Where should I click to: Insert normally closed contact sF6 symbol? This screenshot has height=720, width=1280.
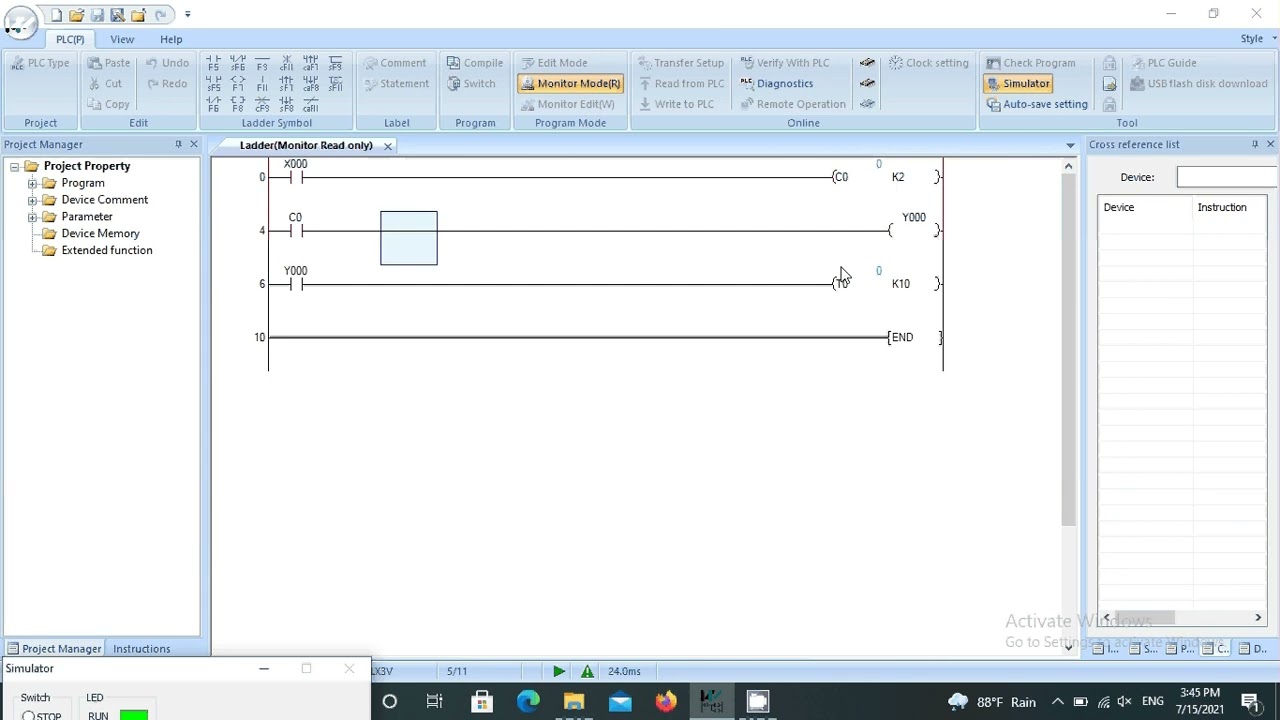pos(237,63)
